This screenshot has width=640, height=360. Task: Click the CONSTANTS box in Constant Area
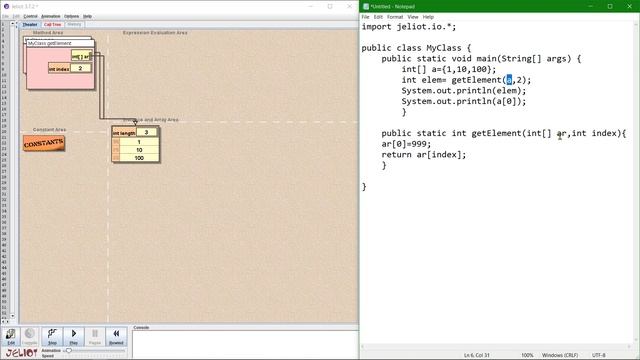tap(44, 143)
